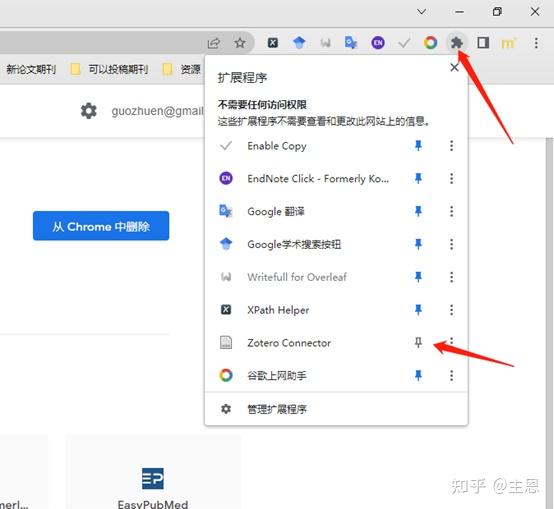Image resolution: width=554 pixels, height=509 pixels.
Task: Open 管理扩展程序 manage extensions
Action: (x=336, y=409)
